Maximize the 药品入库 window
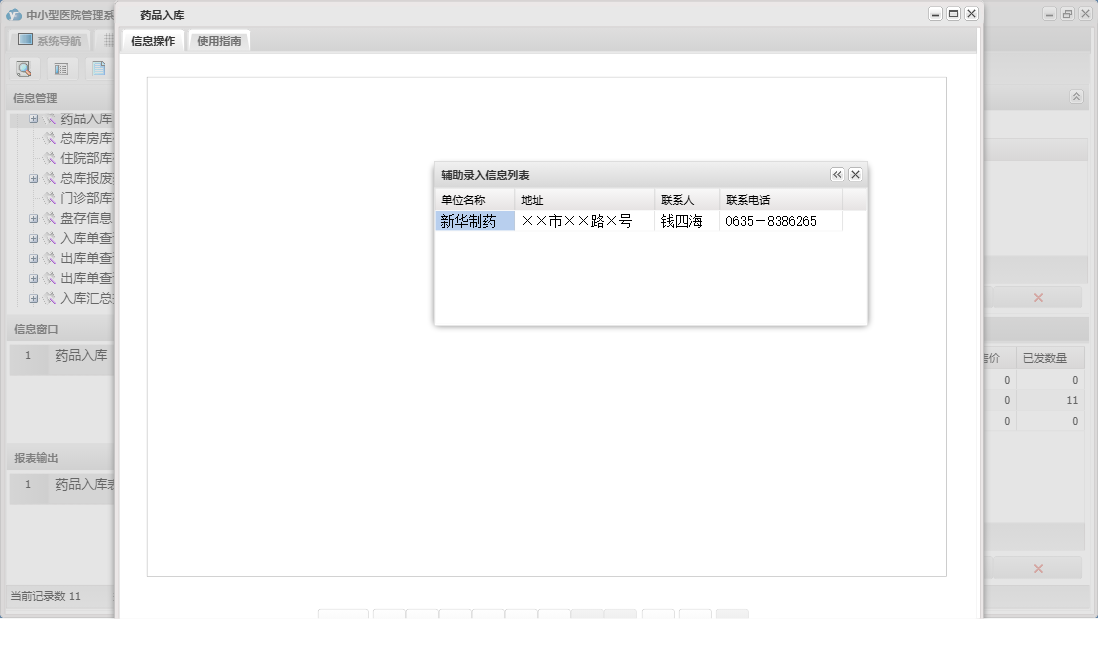The image size is (1098, 655). pos(953,13)
